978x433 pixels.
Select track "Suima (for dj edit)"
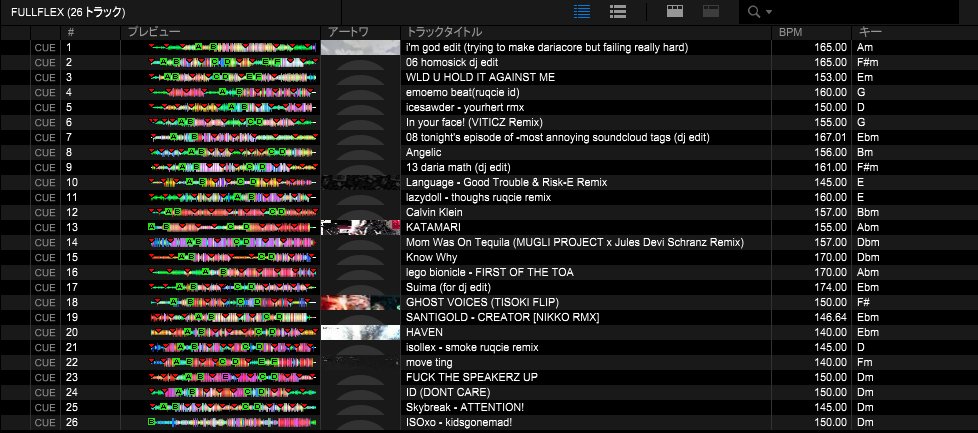[448, 287]
